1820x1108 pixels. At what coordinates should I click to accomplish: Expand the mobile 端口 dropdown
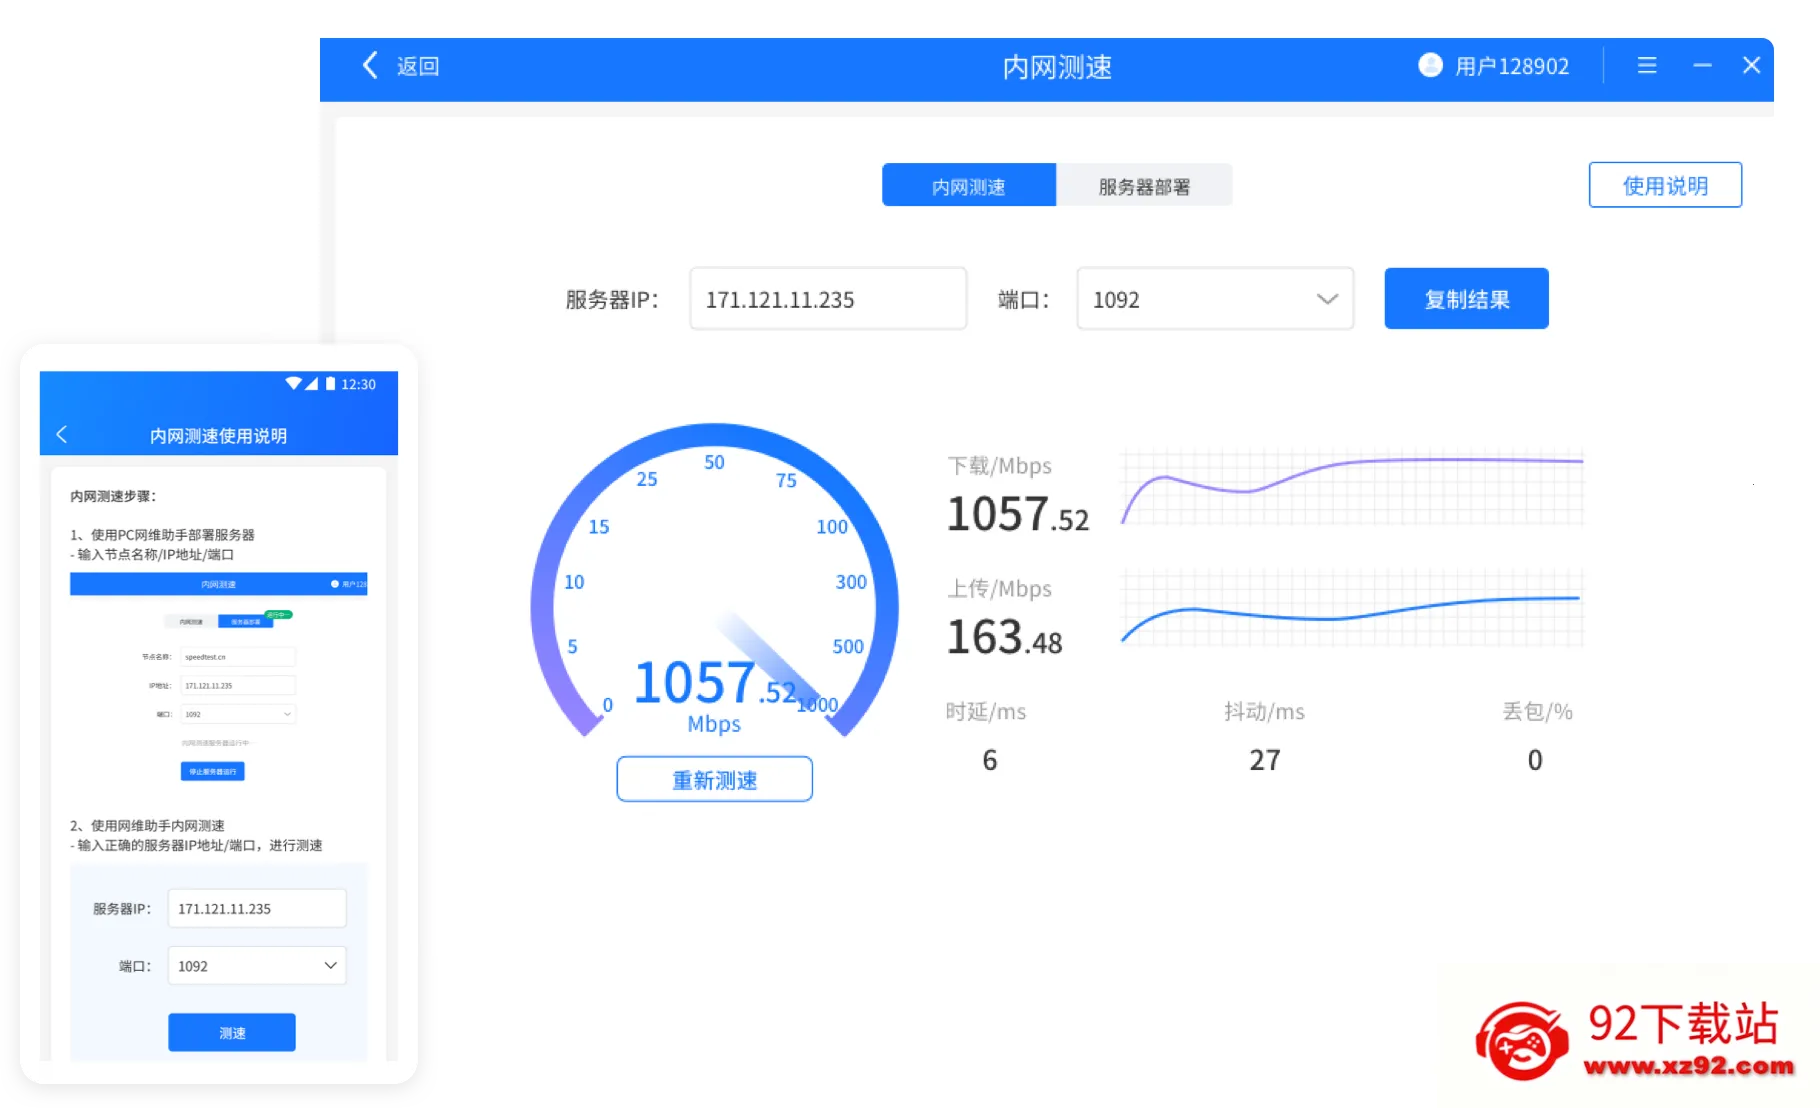click(x=257, y=965)
